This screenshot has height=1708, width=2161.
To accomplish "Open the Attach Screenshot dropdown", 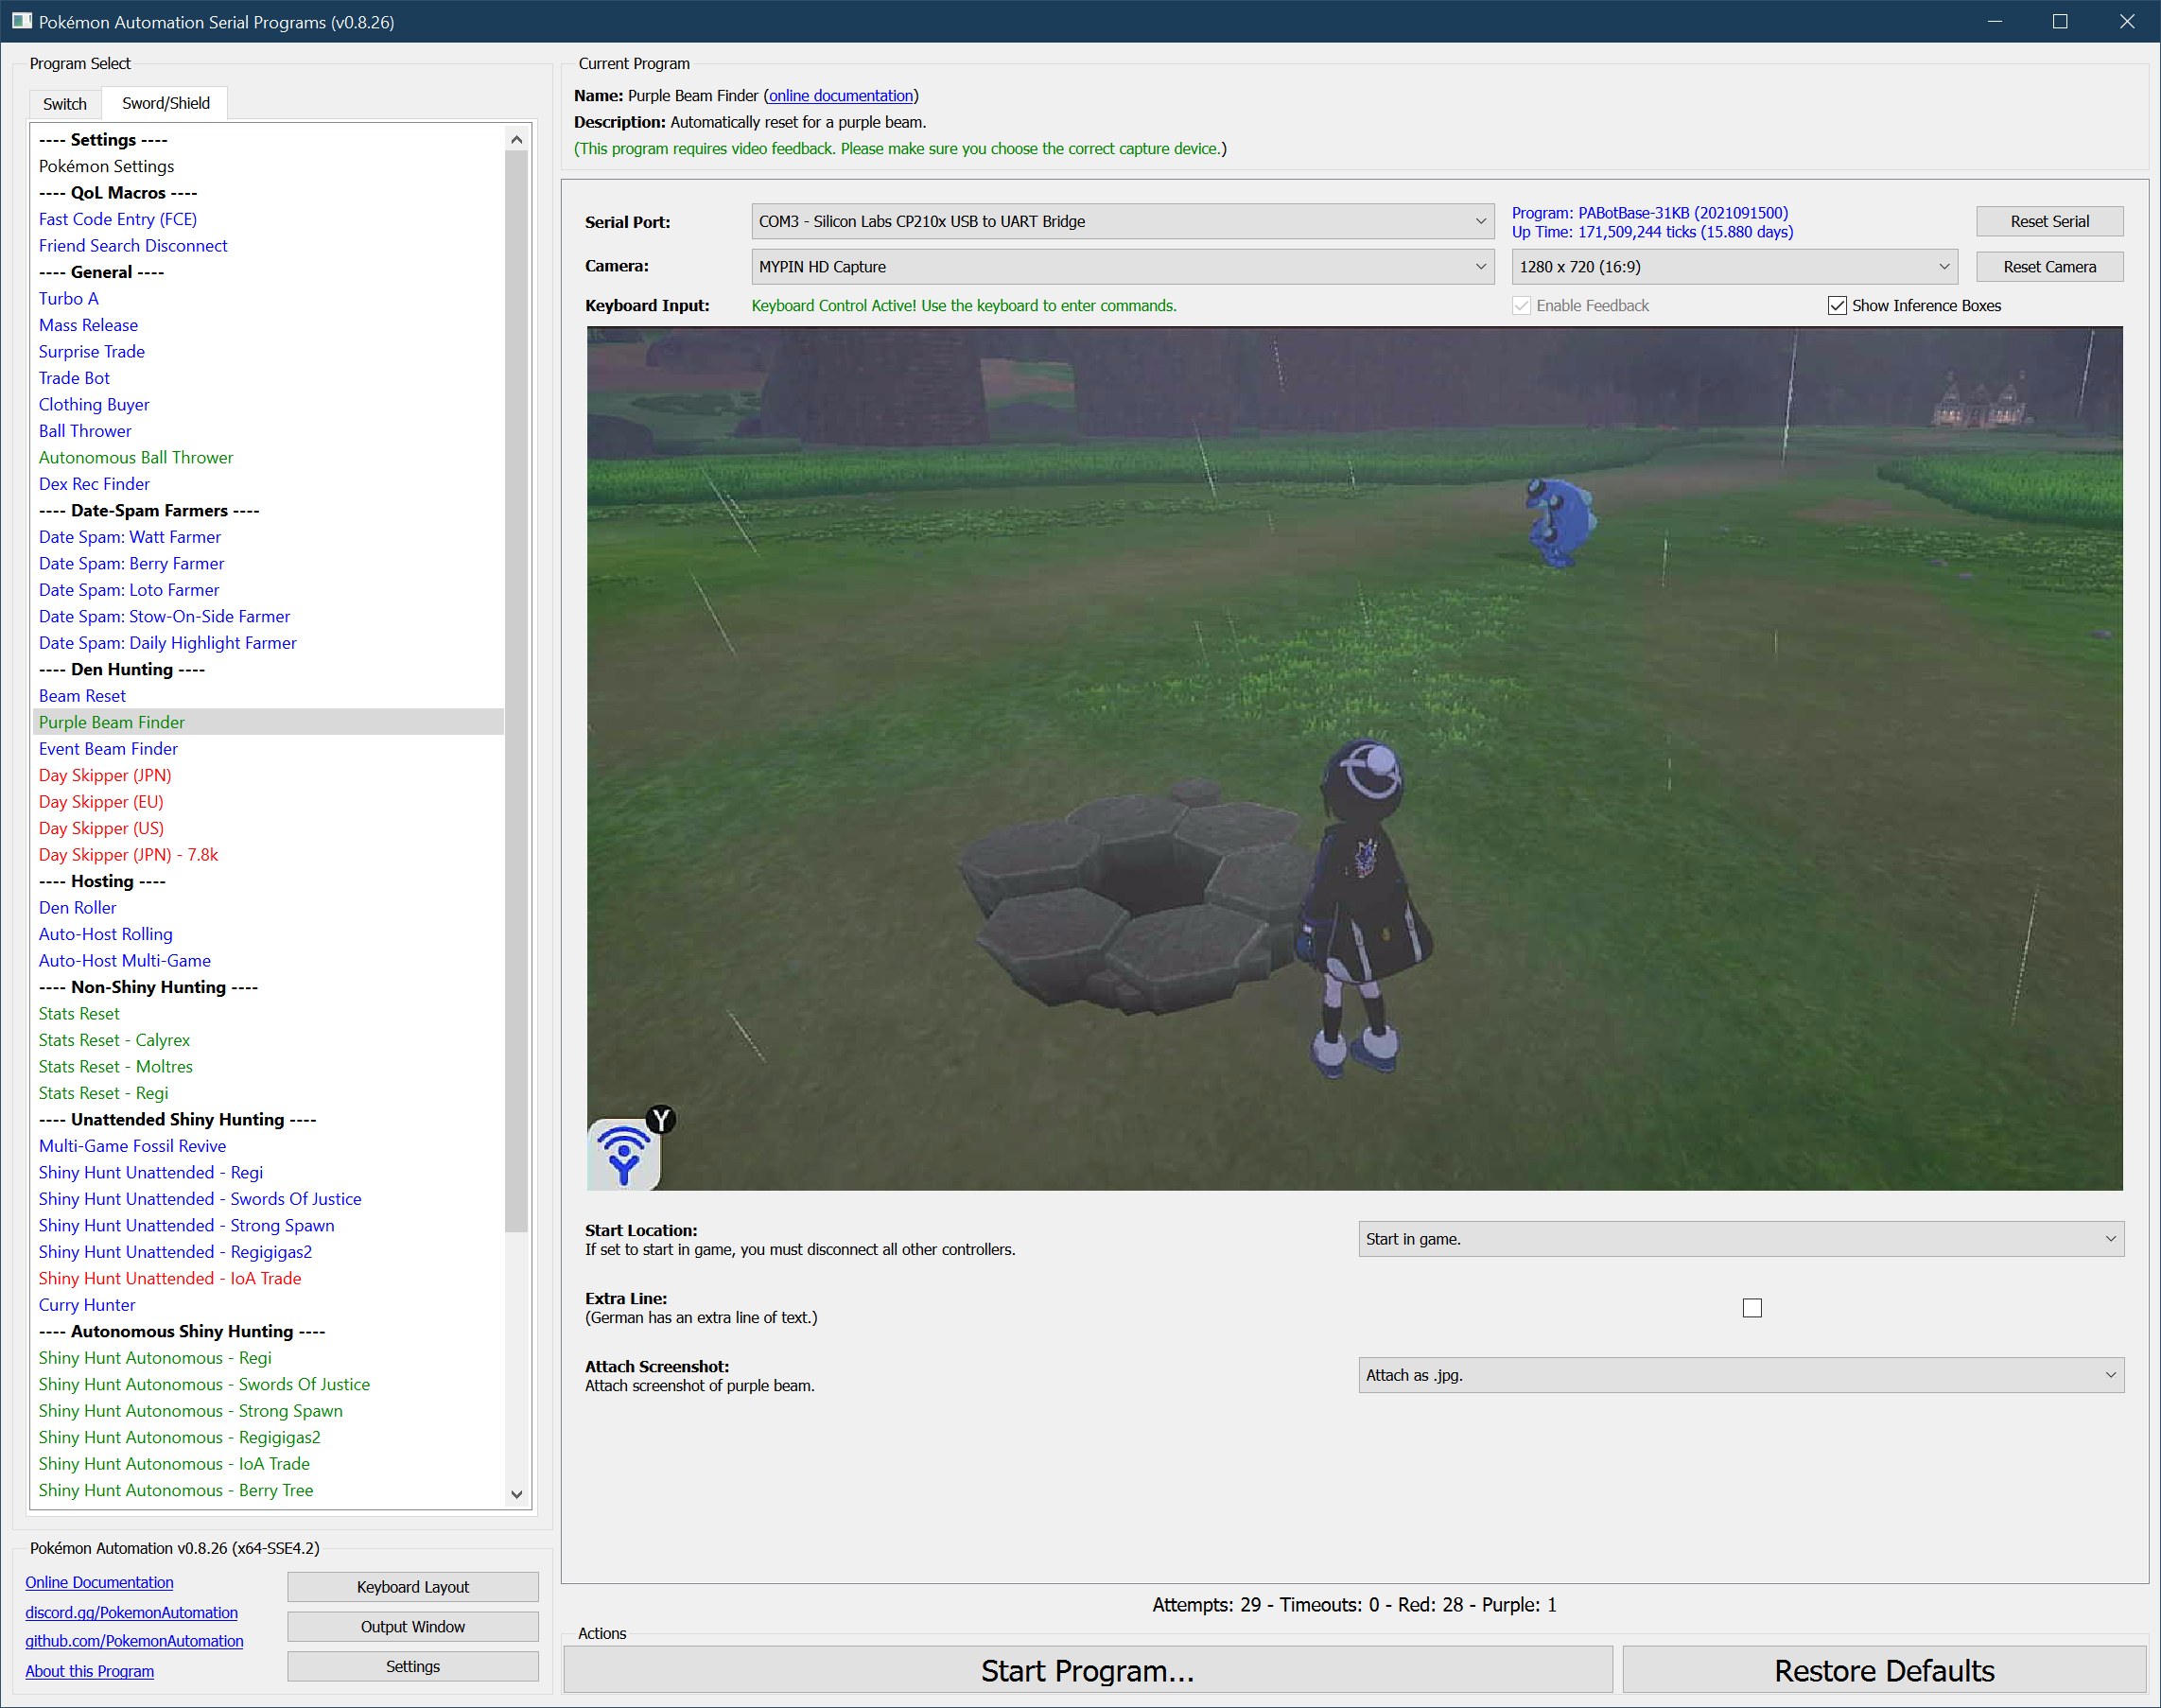I will tap(1740, 1375).
